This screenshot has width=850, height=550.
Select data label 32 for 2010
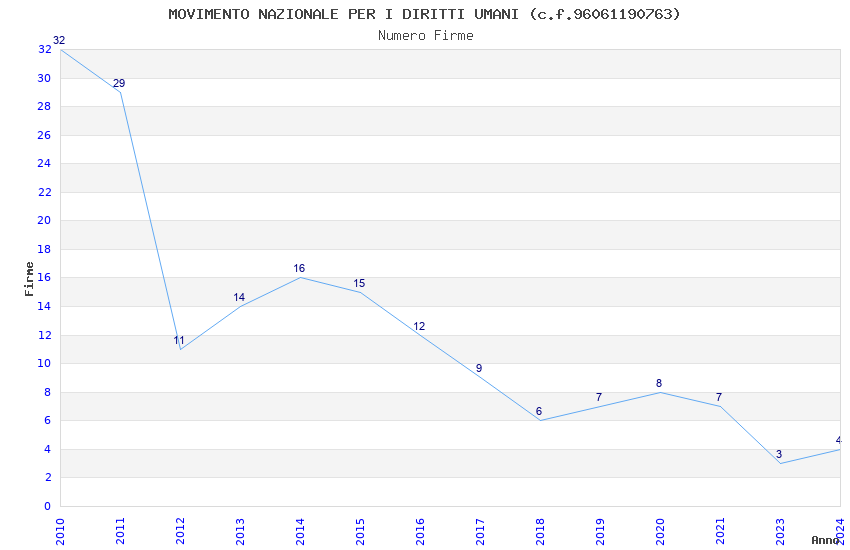click(59, 40)
